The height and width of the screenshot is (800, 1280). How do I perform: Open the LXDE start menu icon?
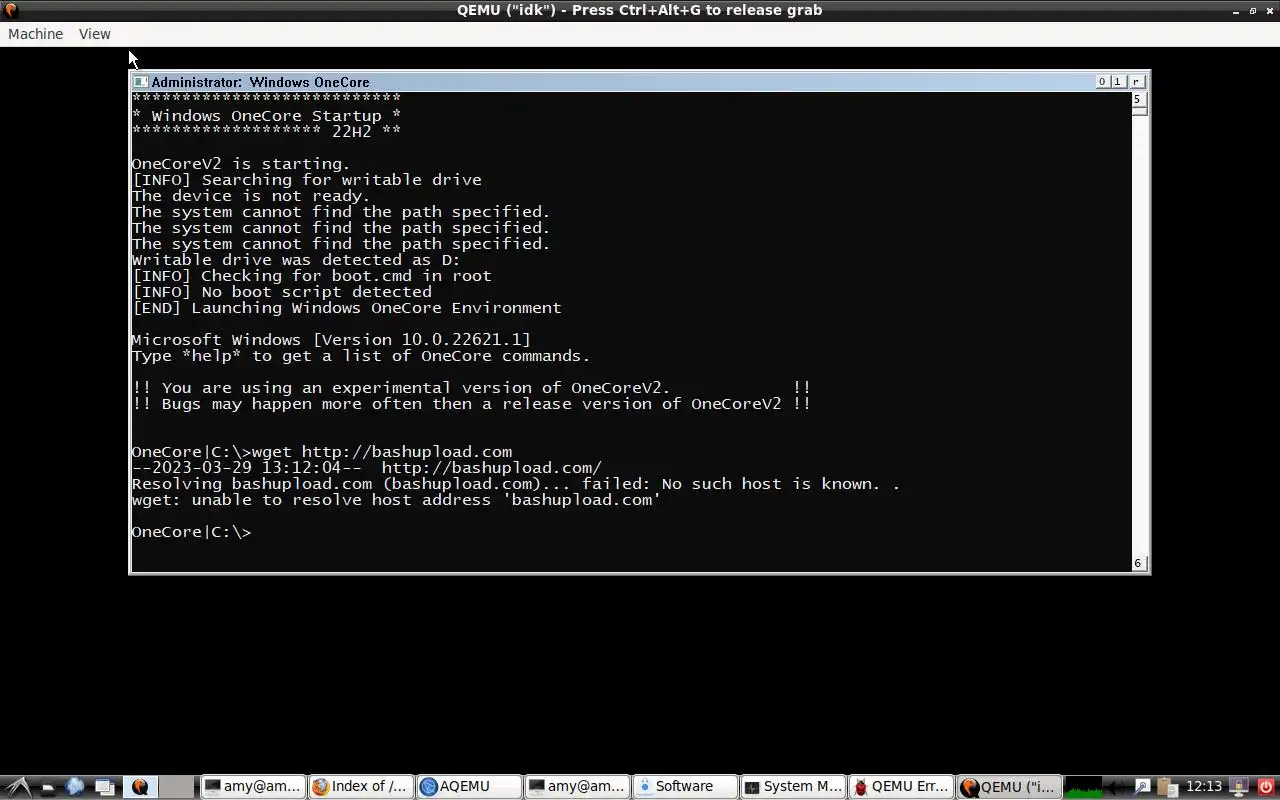[x=19, y=787]
